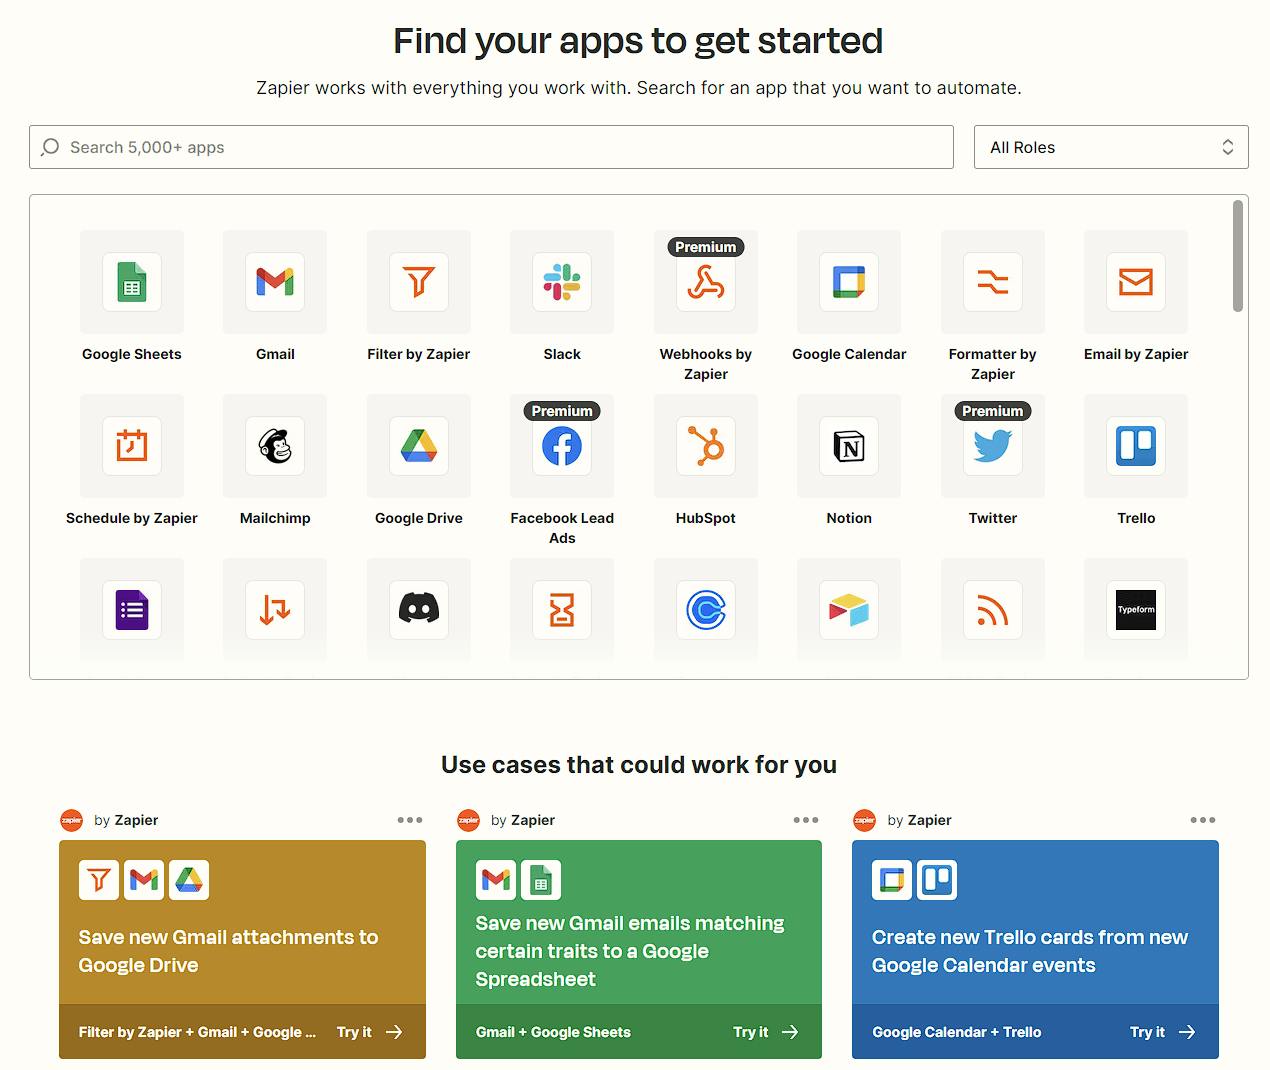Click the search magnifier icon
Screen dimensions: 1270x1070
pyautogui.click(x=50, y=147)
